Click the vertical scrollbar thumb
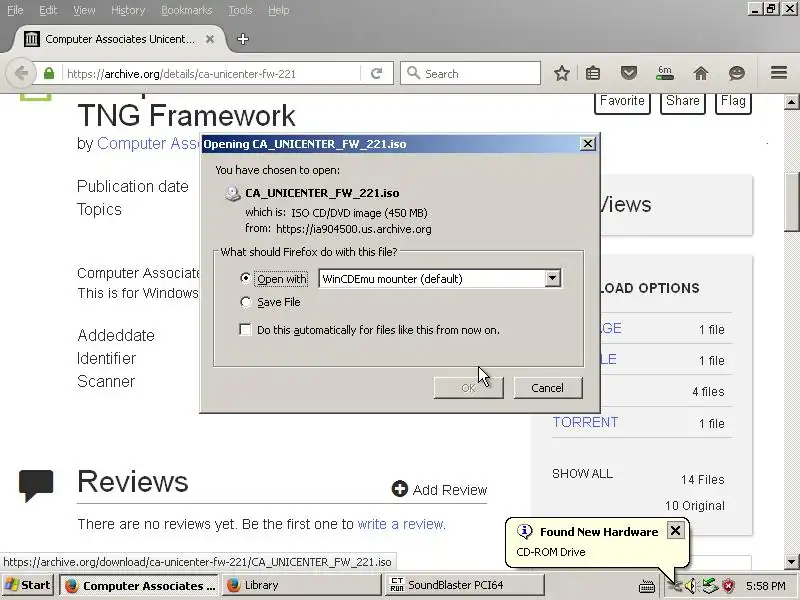Viewport: 800px width, 600px height. pyautogui.click(x=791, y=202)
